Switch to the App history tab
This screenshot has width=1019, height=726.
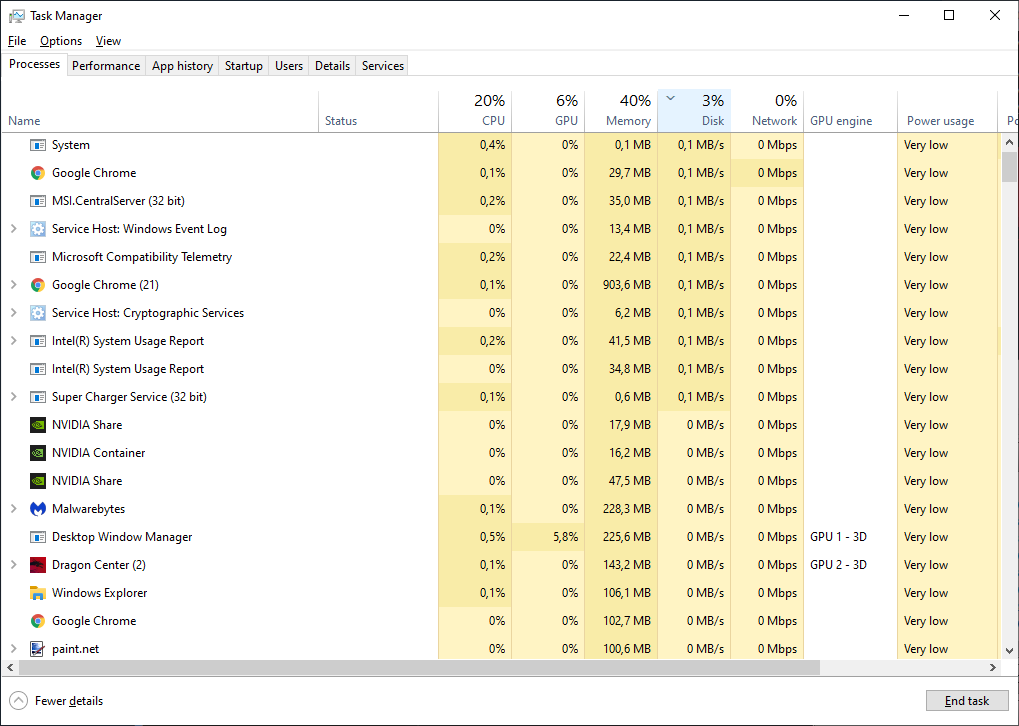click(x=183, y=66)
